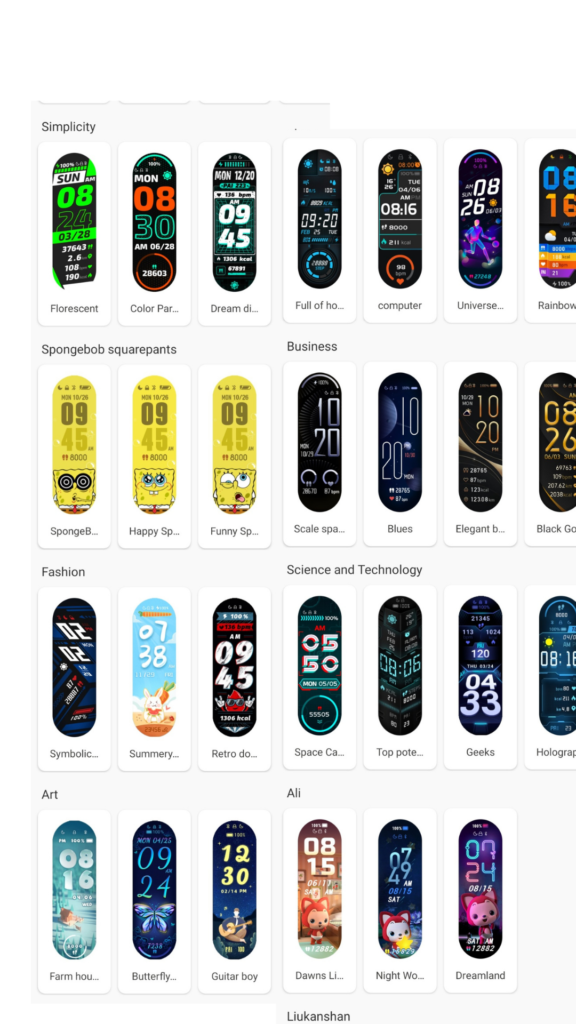Select the Florescent watch face
The image size is (576, 1024).
74,233
